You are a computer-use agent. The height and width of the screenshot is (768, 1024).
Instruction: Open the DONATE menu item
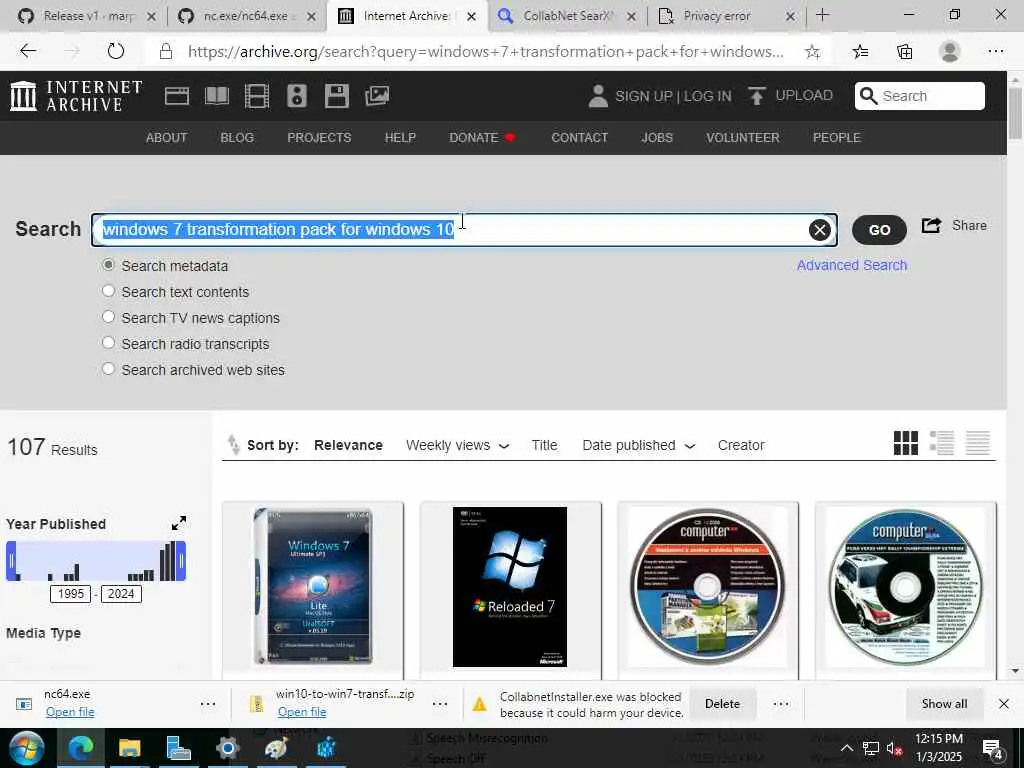click(x=482, y=138)
